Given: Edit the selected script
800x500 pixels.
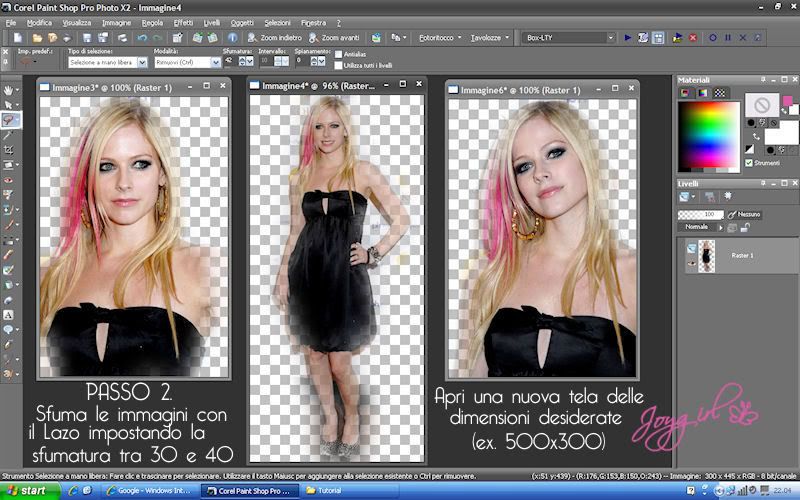Looking at the screenshot, I should tap(643, 38).
